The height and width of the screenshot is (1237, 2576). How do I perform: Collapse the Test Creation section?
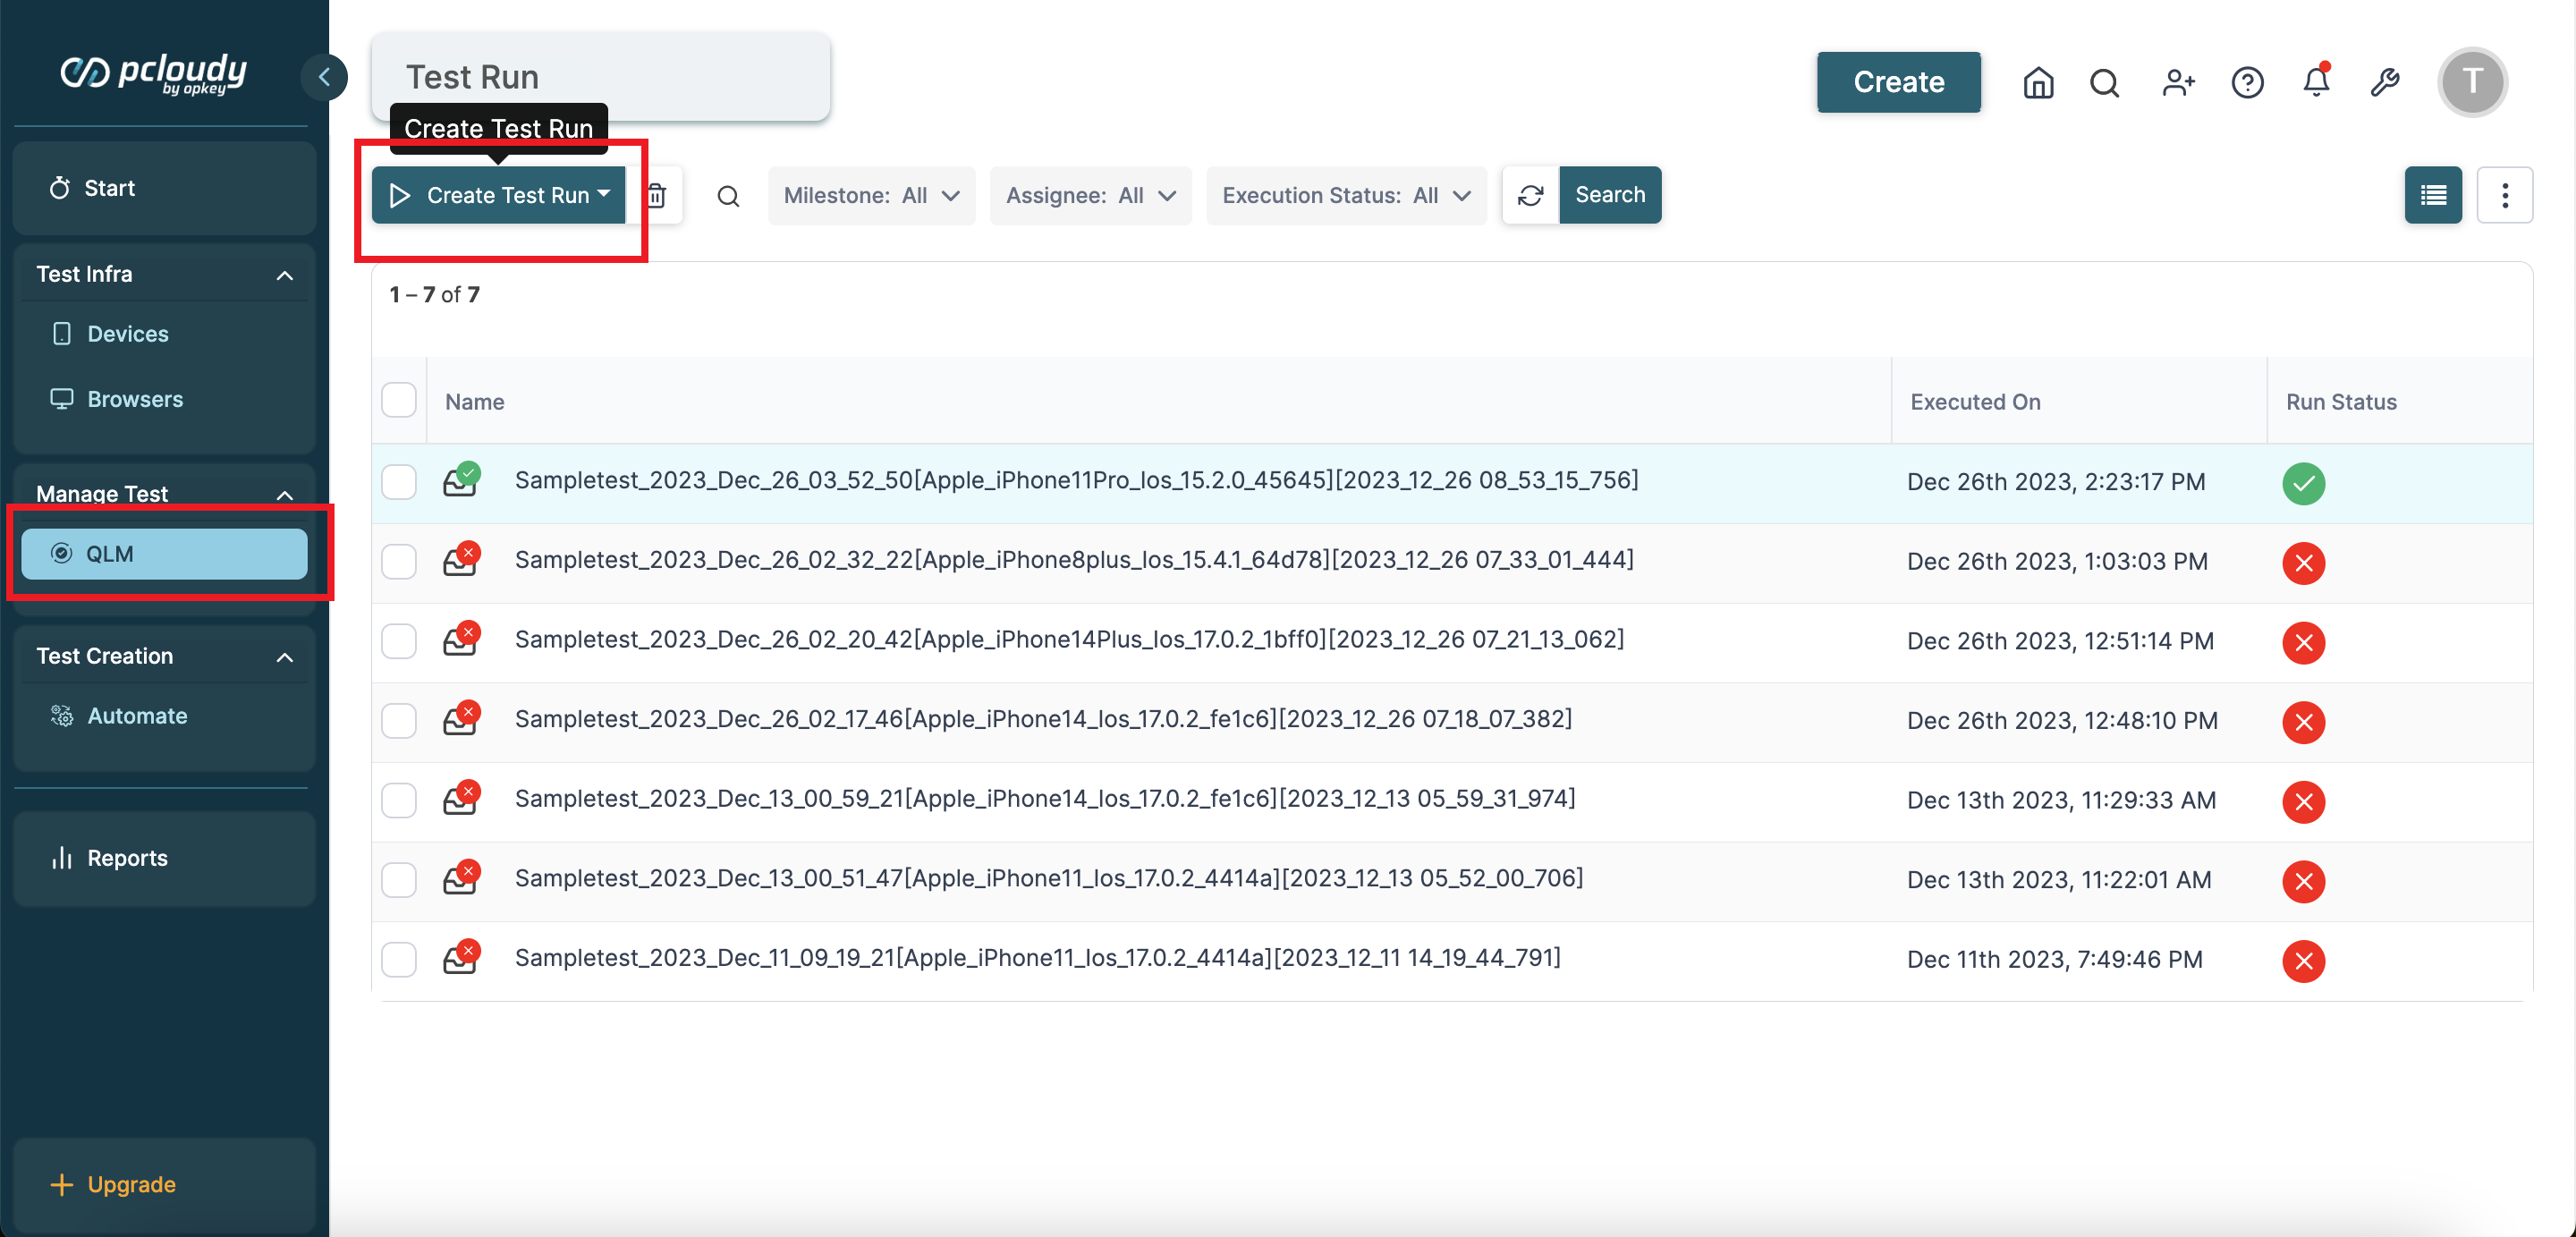[284, 657]
